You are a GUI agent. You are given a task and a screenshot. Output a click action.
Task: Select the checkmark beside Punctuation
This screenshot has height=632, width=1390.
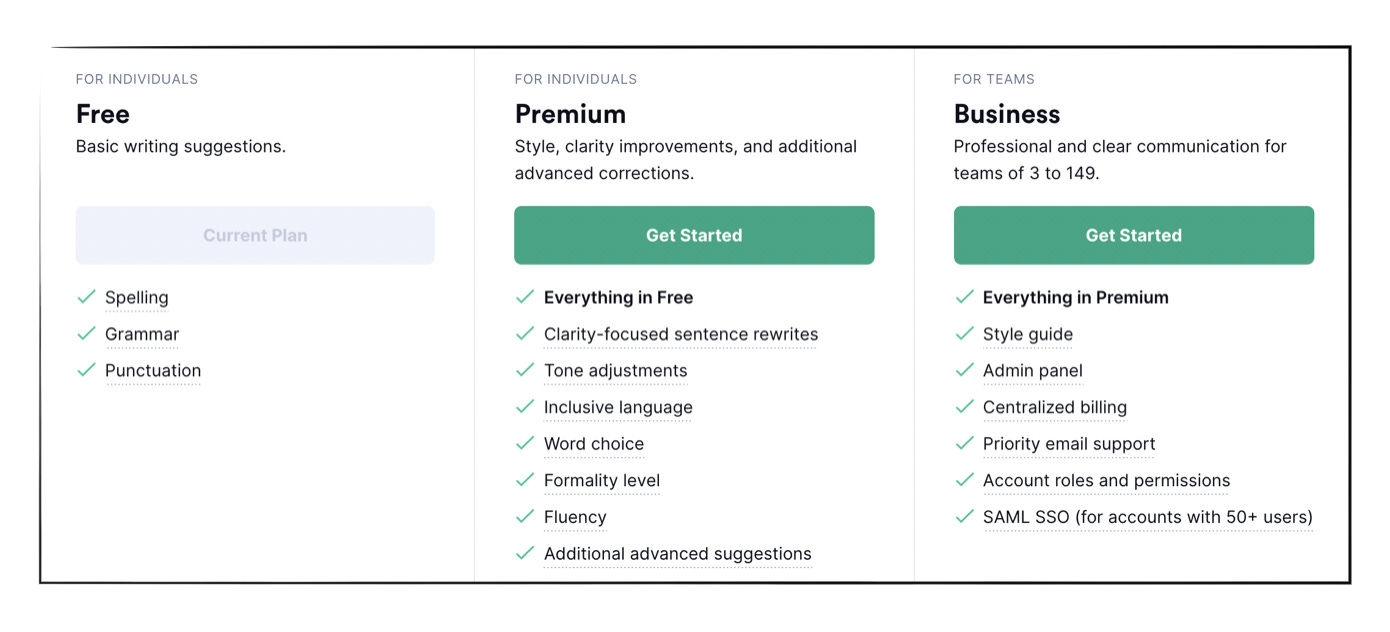tap(86, 370)
